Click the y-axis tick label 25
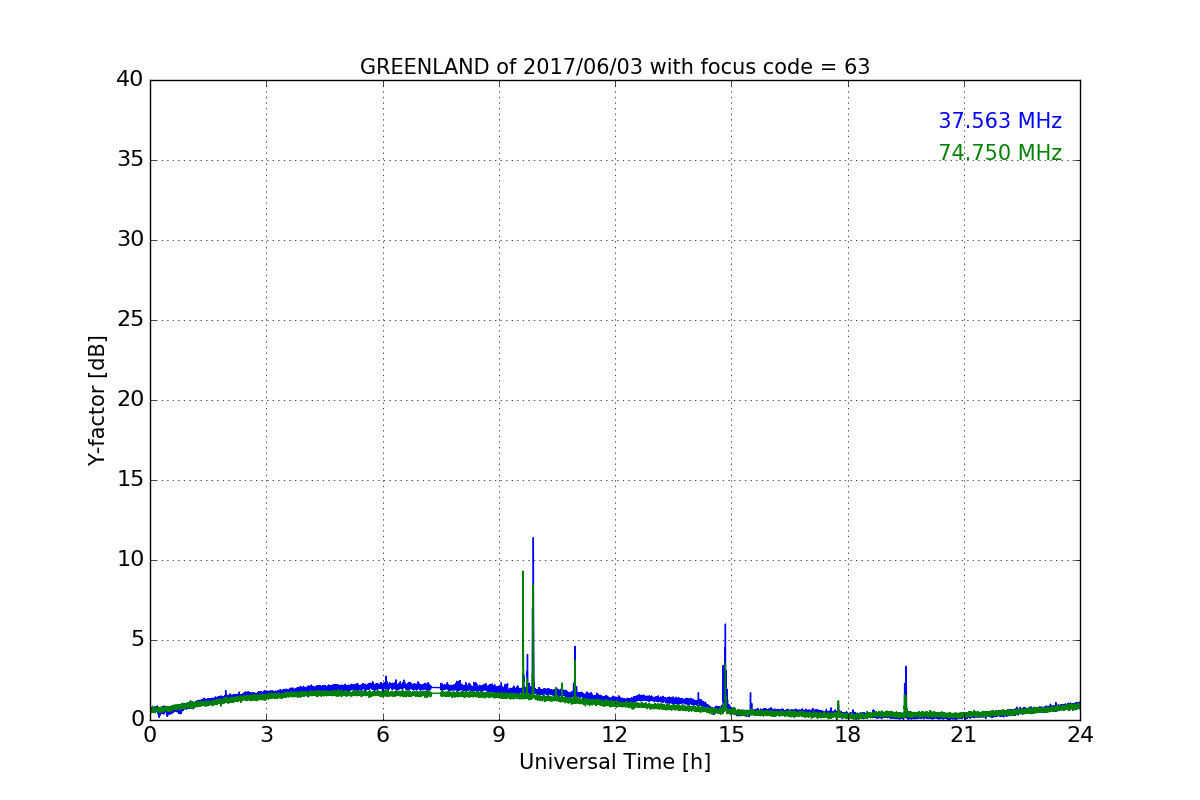1200x800 pixels. click(x=130, y=319)
